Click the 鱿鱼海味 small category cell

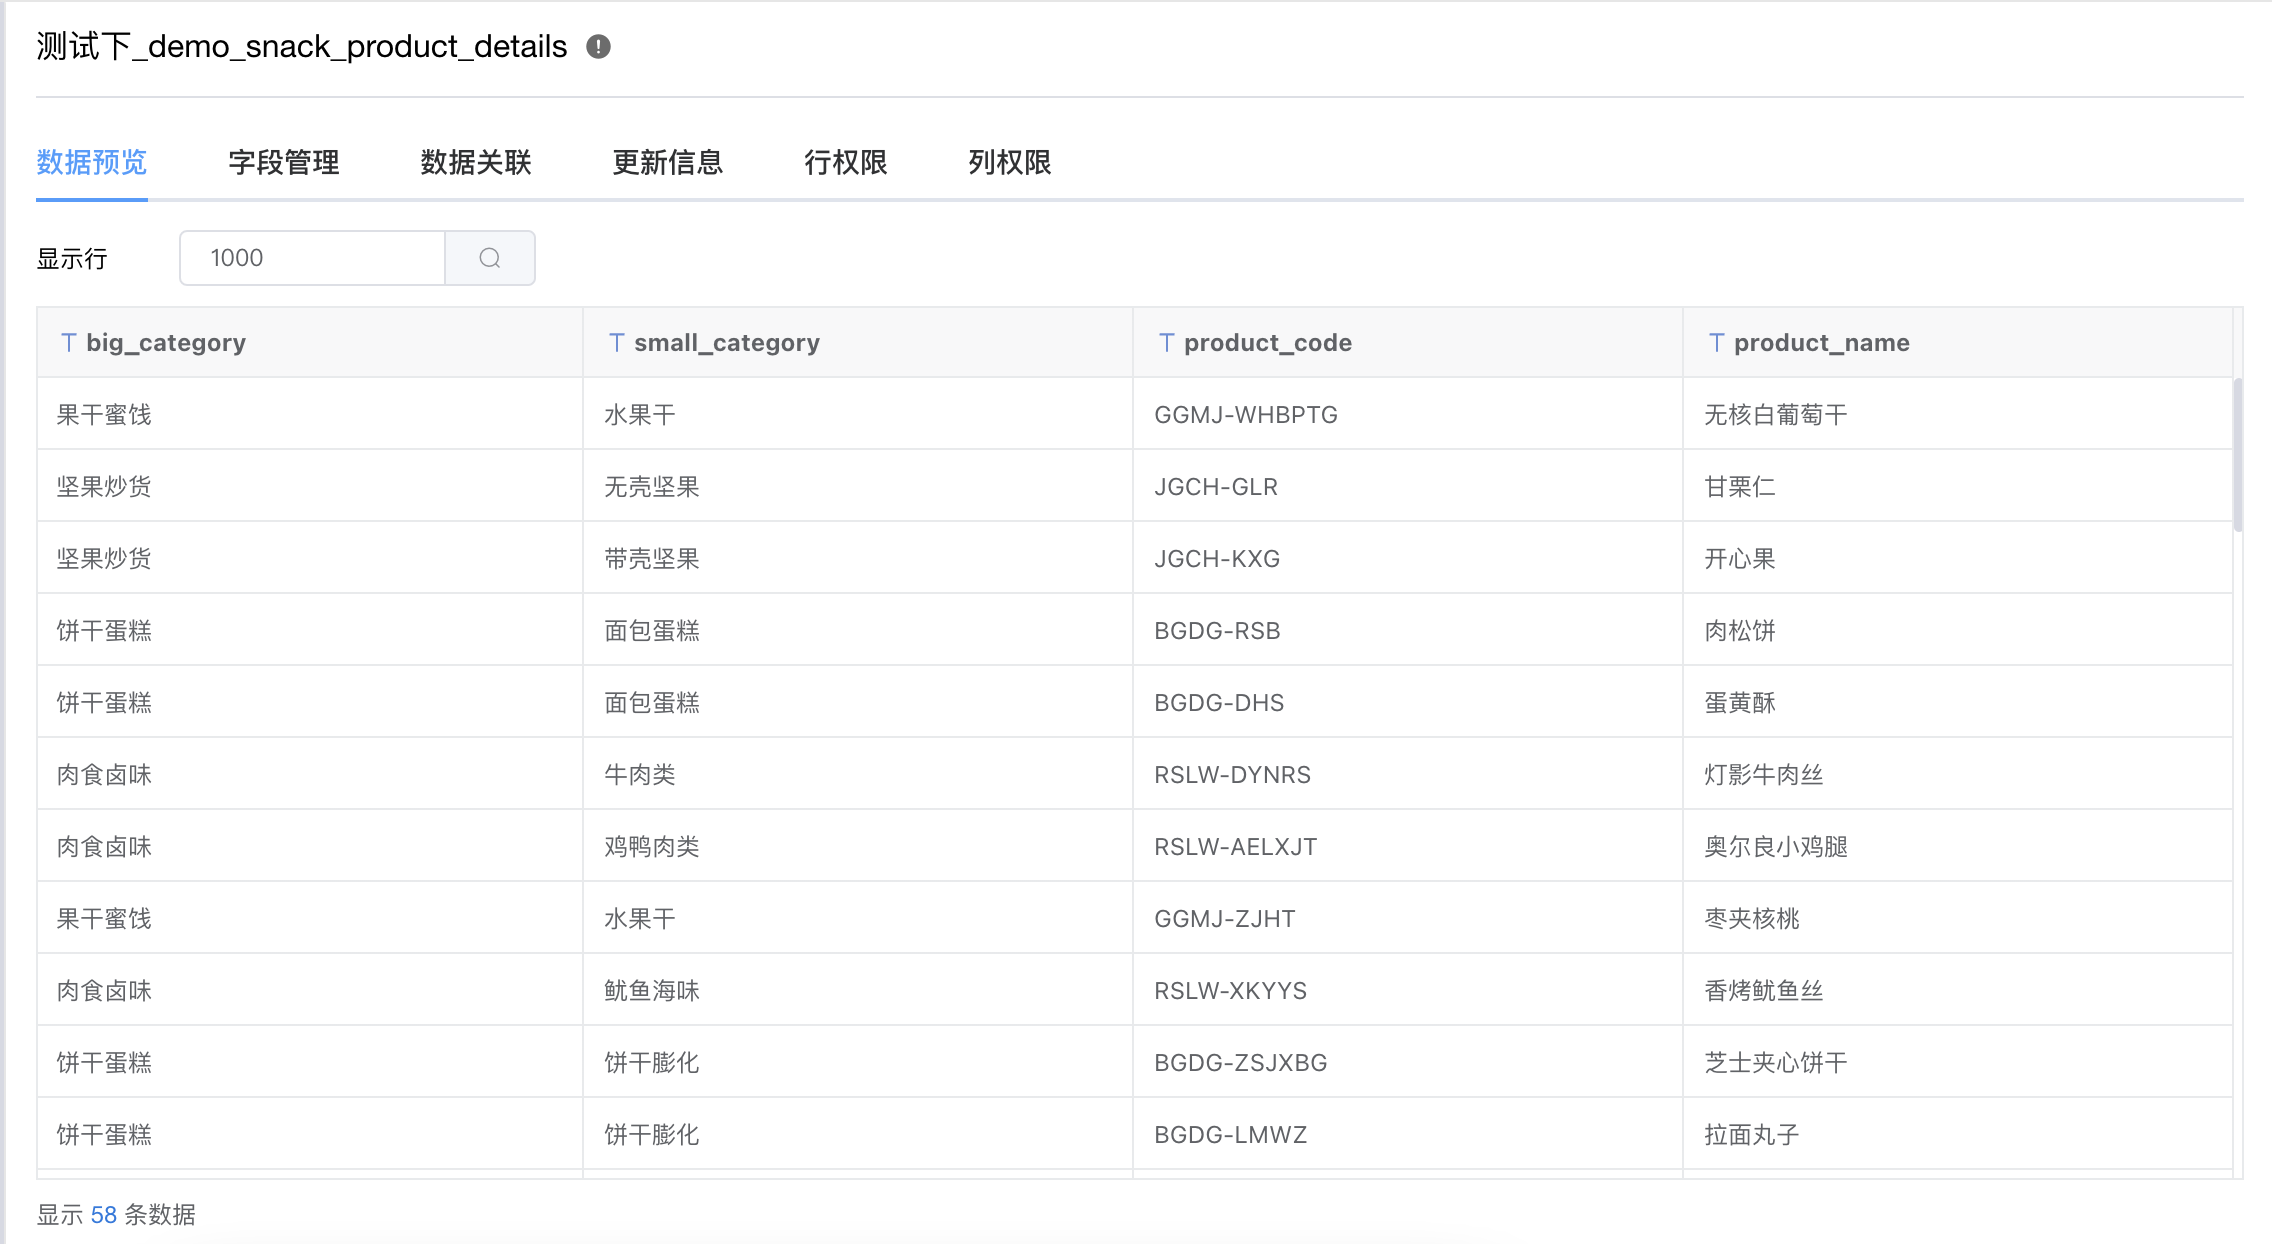[652, 991]
